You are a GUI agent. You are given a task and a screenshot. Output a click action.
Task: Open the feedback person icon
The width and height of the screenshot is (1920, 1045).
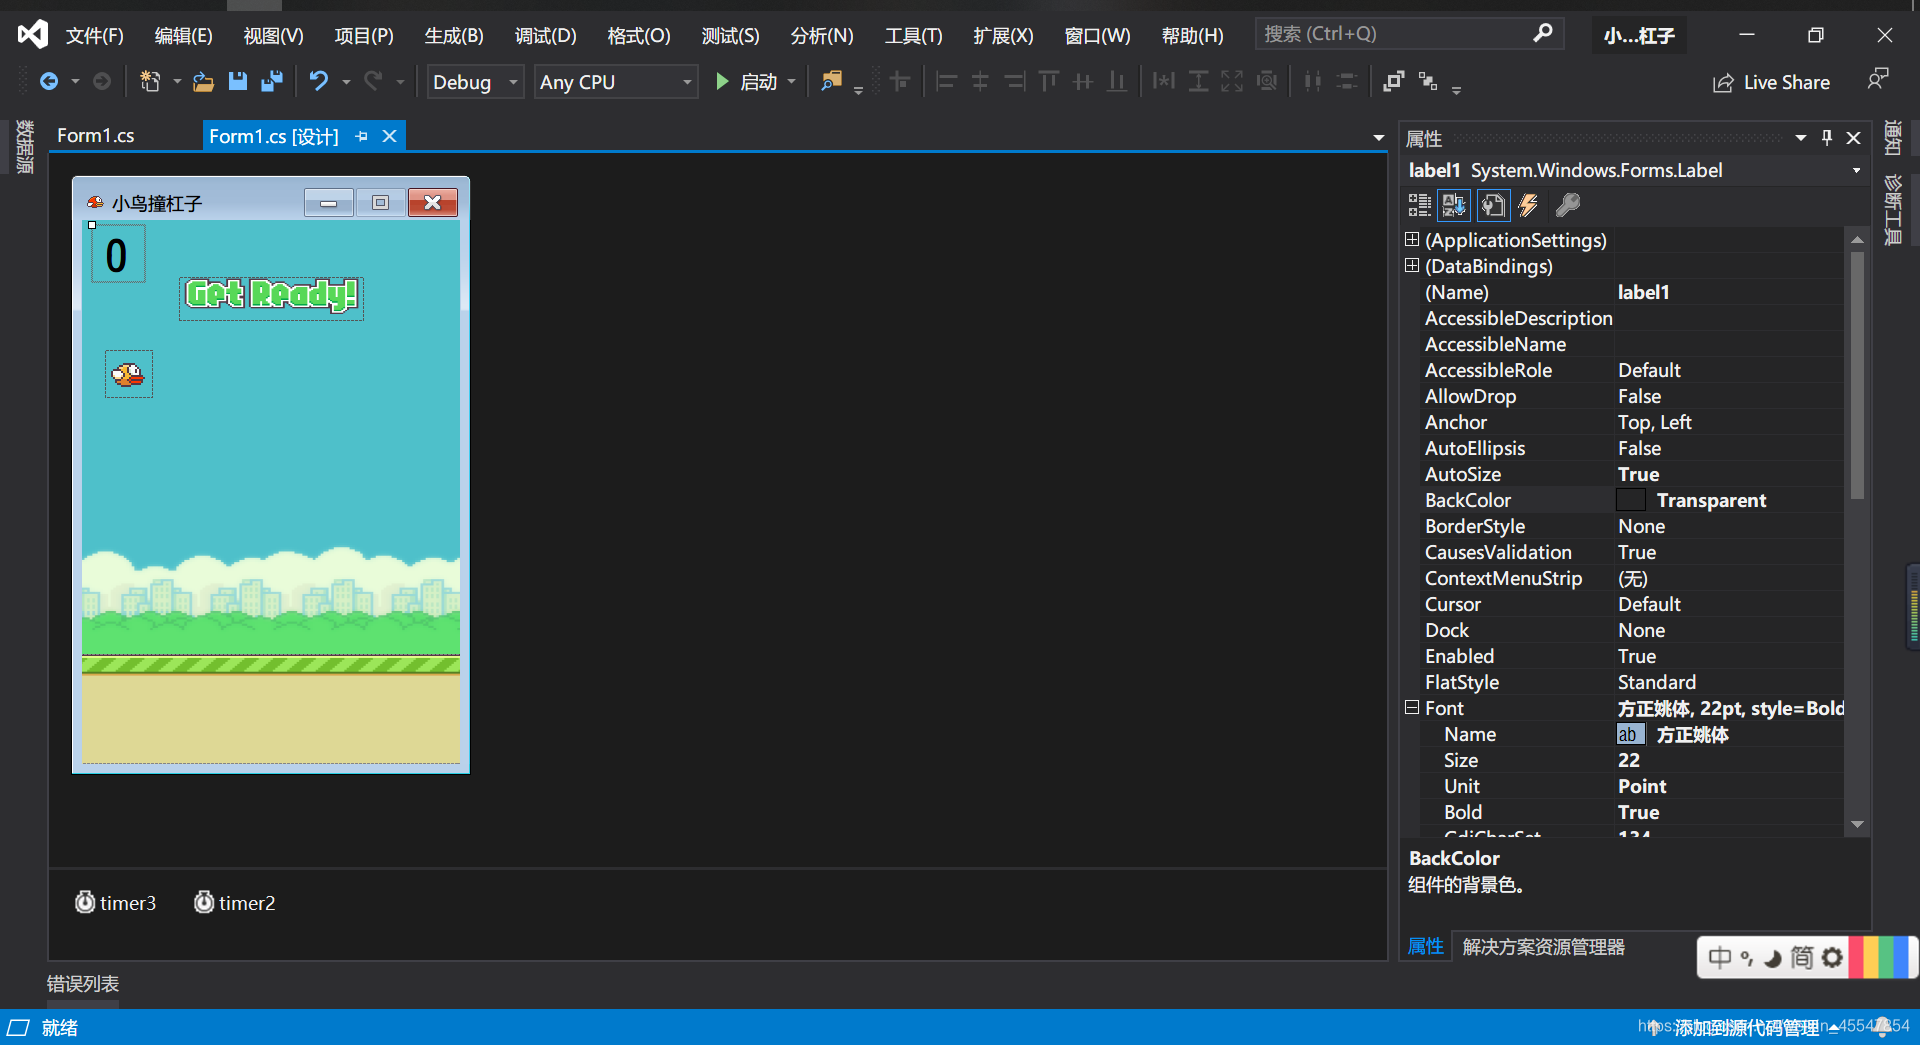point(1878,79)
